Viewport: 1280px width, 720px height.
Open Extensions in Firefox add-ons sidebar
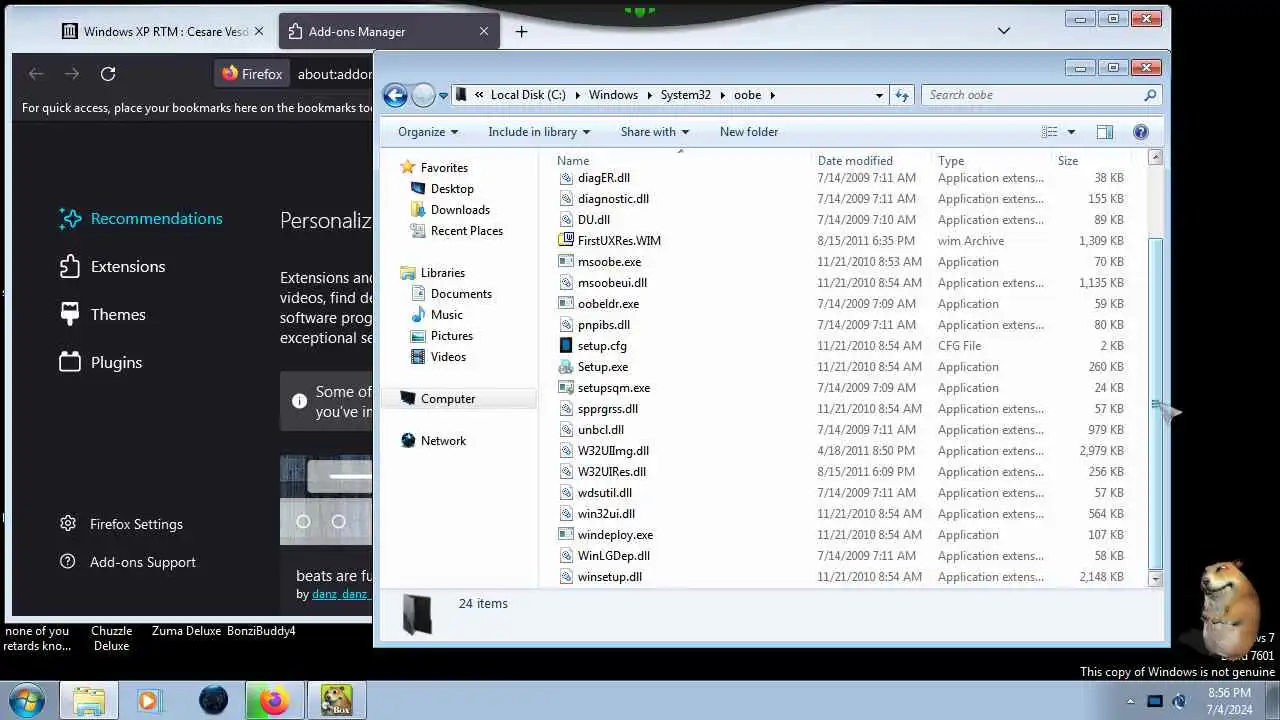click(112, 267)
